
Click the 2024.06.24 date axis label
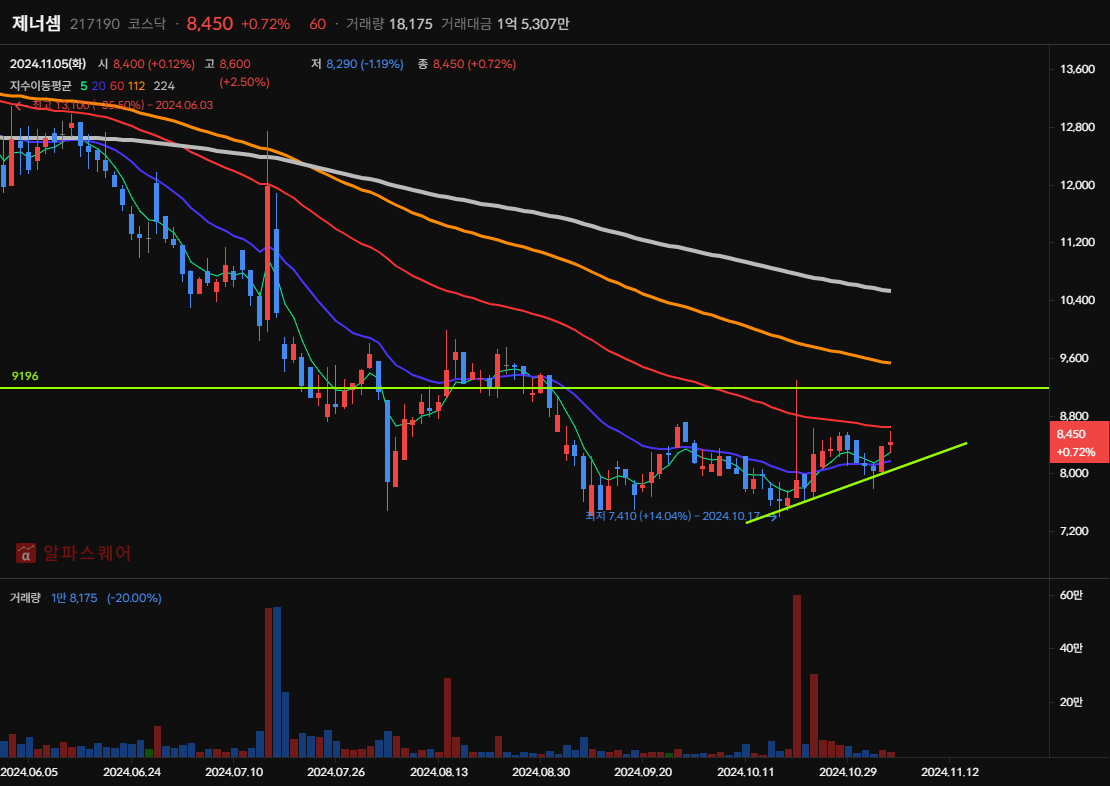[x=132, y=772]
